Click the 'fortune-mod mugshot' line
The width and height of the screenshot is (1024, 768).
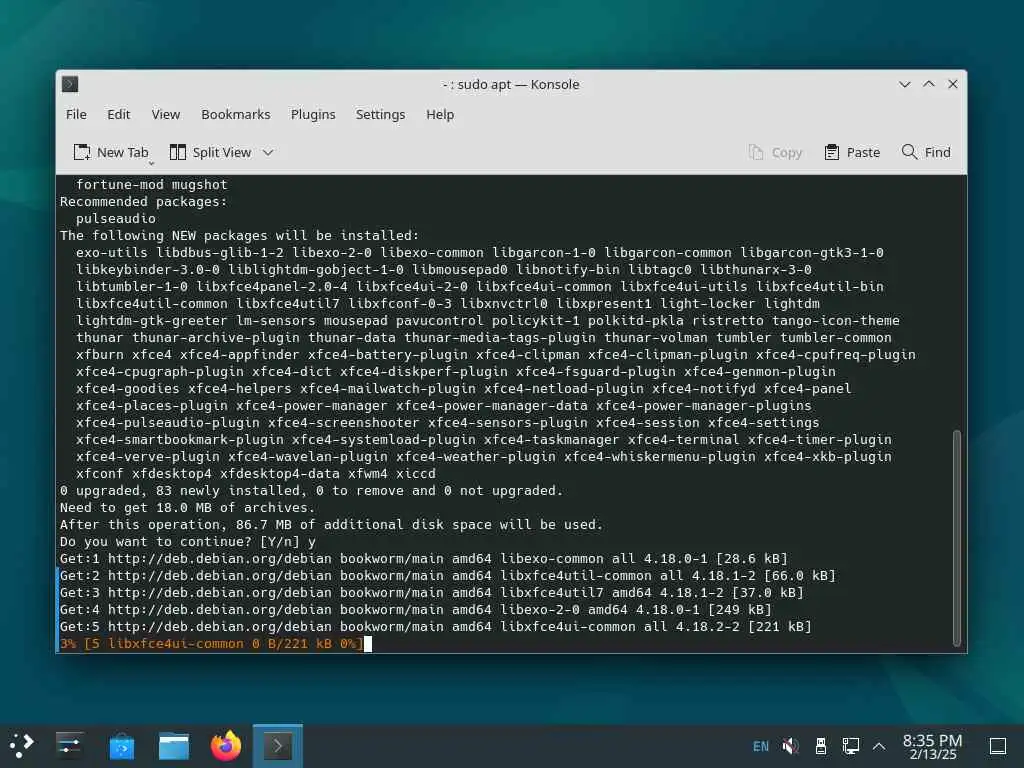(x=152, y=185)
